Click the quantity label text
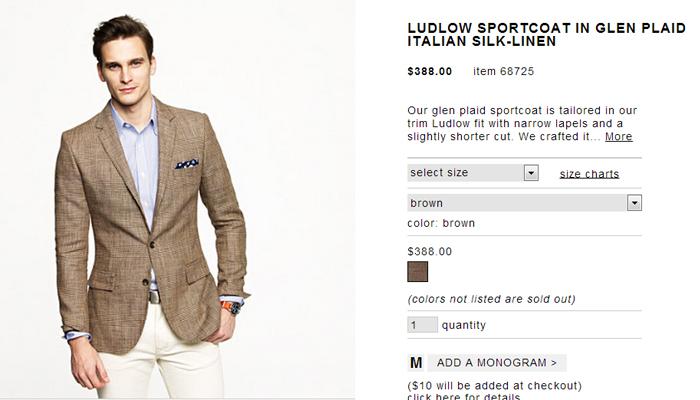This screenshot has width=700, height=400. [x=464, y=325]
